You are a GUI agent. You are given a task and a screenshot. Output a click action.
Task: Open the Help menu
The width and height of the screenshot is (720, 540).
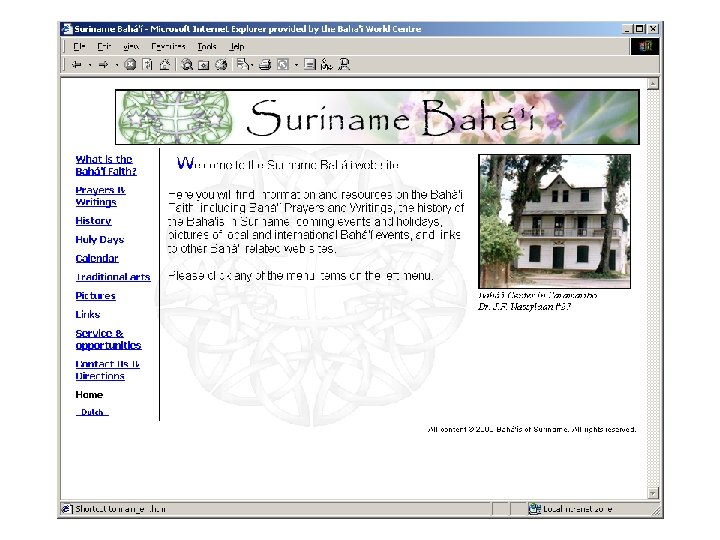coord(236,46)
